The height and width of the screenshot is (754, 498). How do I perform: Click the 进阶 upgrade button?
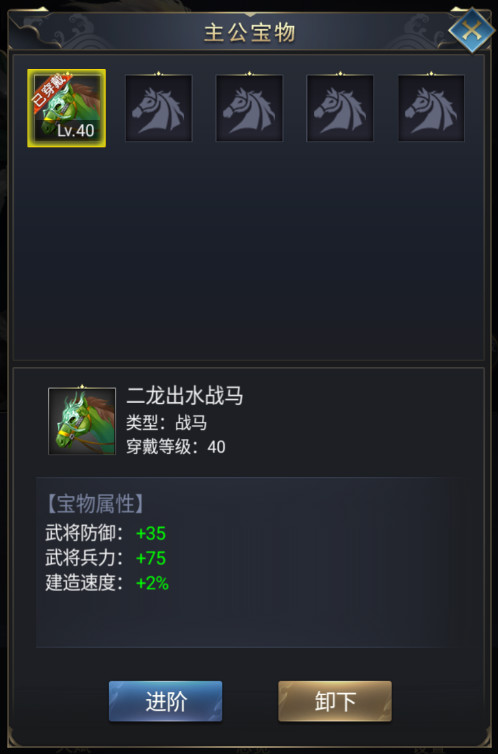165,701
